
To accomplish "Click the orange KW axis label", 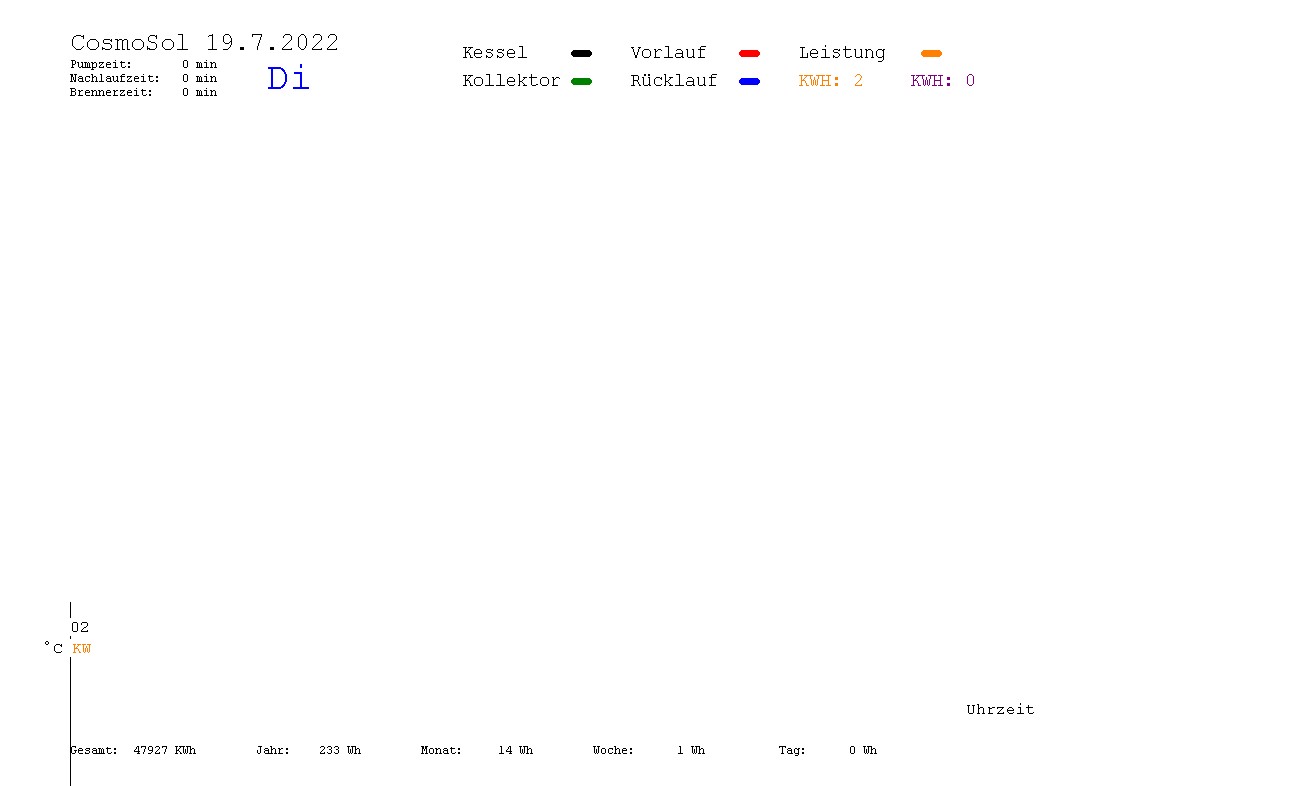I will pos(82,649).
